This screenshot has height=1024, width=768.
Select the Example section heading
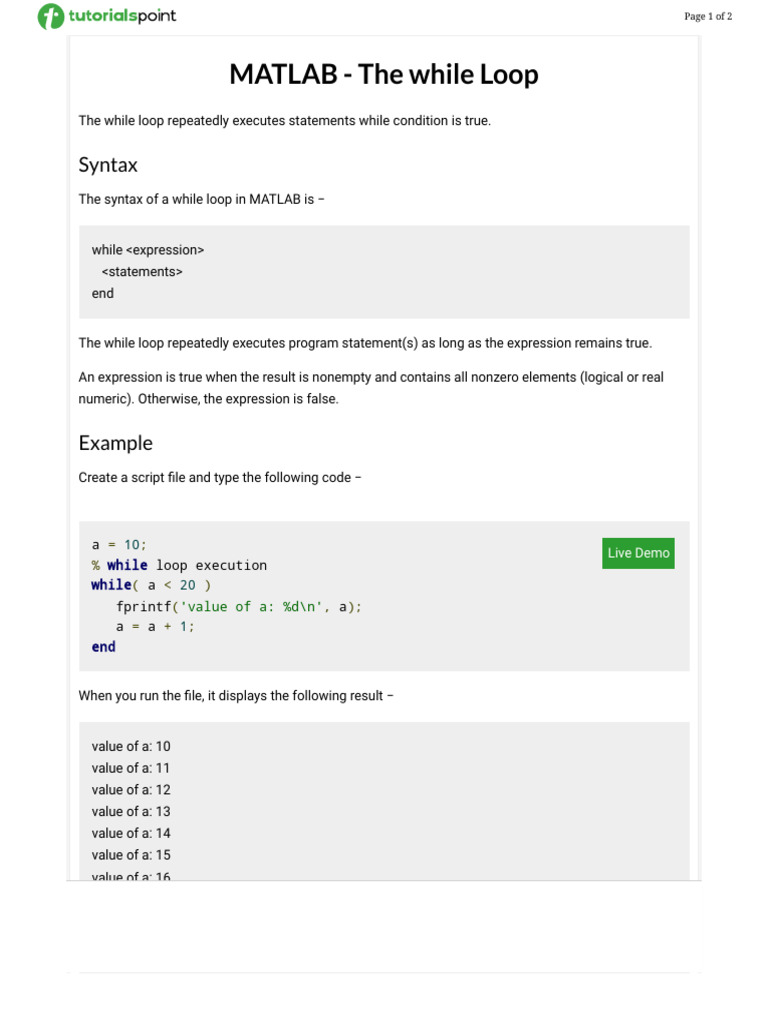click(115, 443)
